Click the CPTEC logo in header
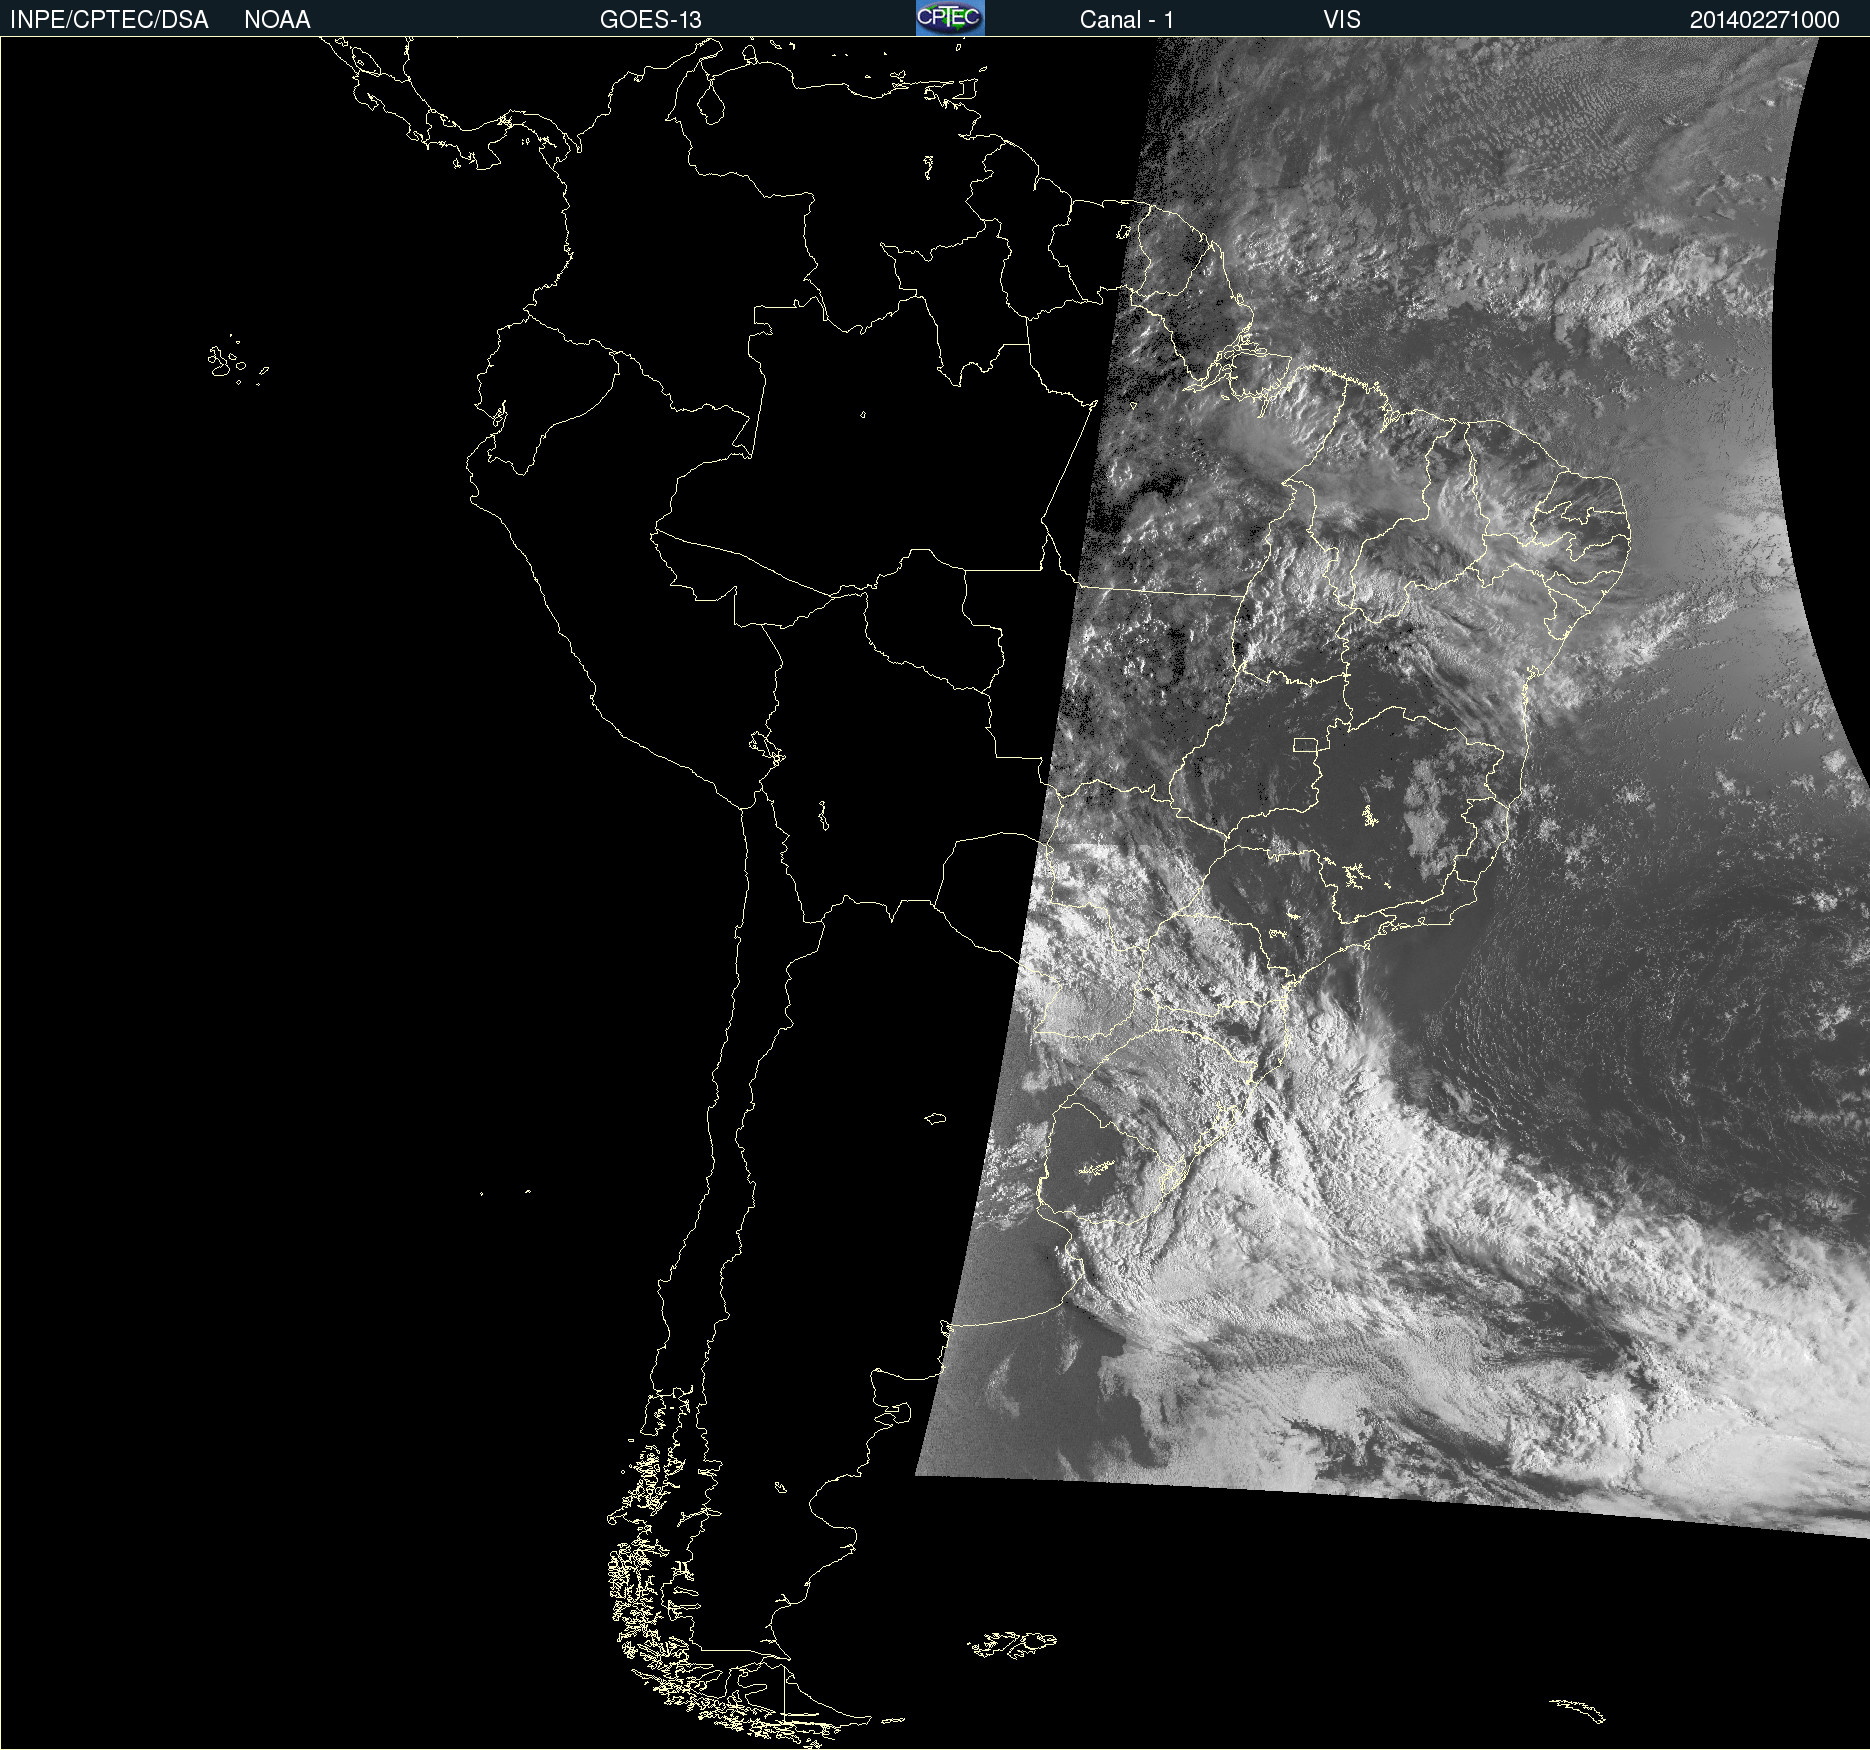1870x1750 pixels. (950, 18)
